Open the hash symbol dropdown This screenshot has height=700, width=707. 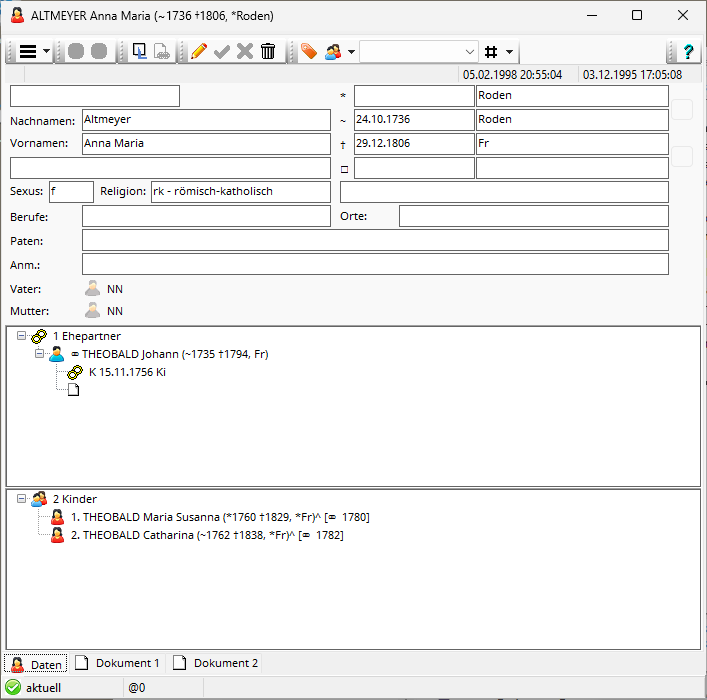tap(498, 52)
